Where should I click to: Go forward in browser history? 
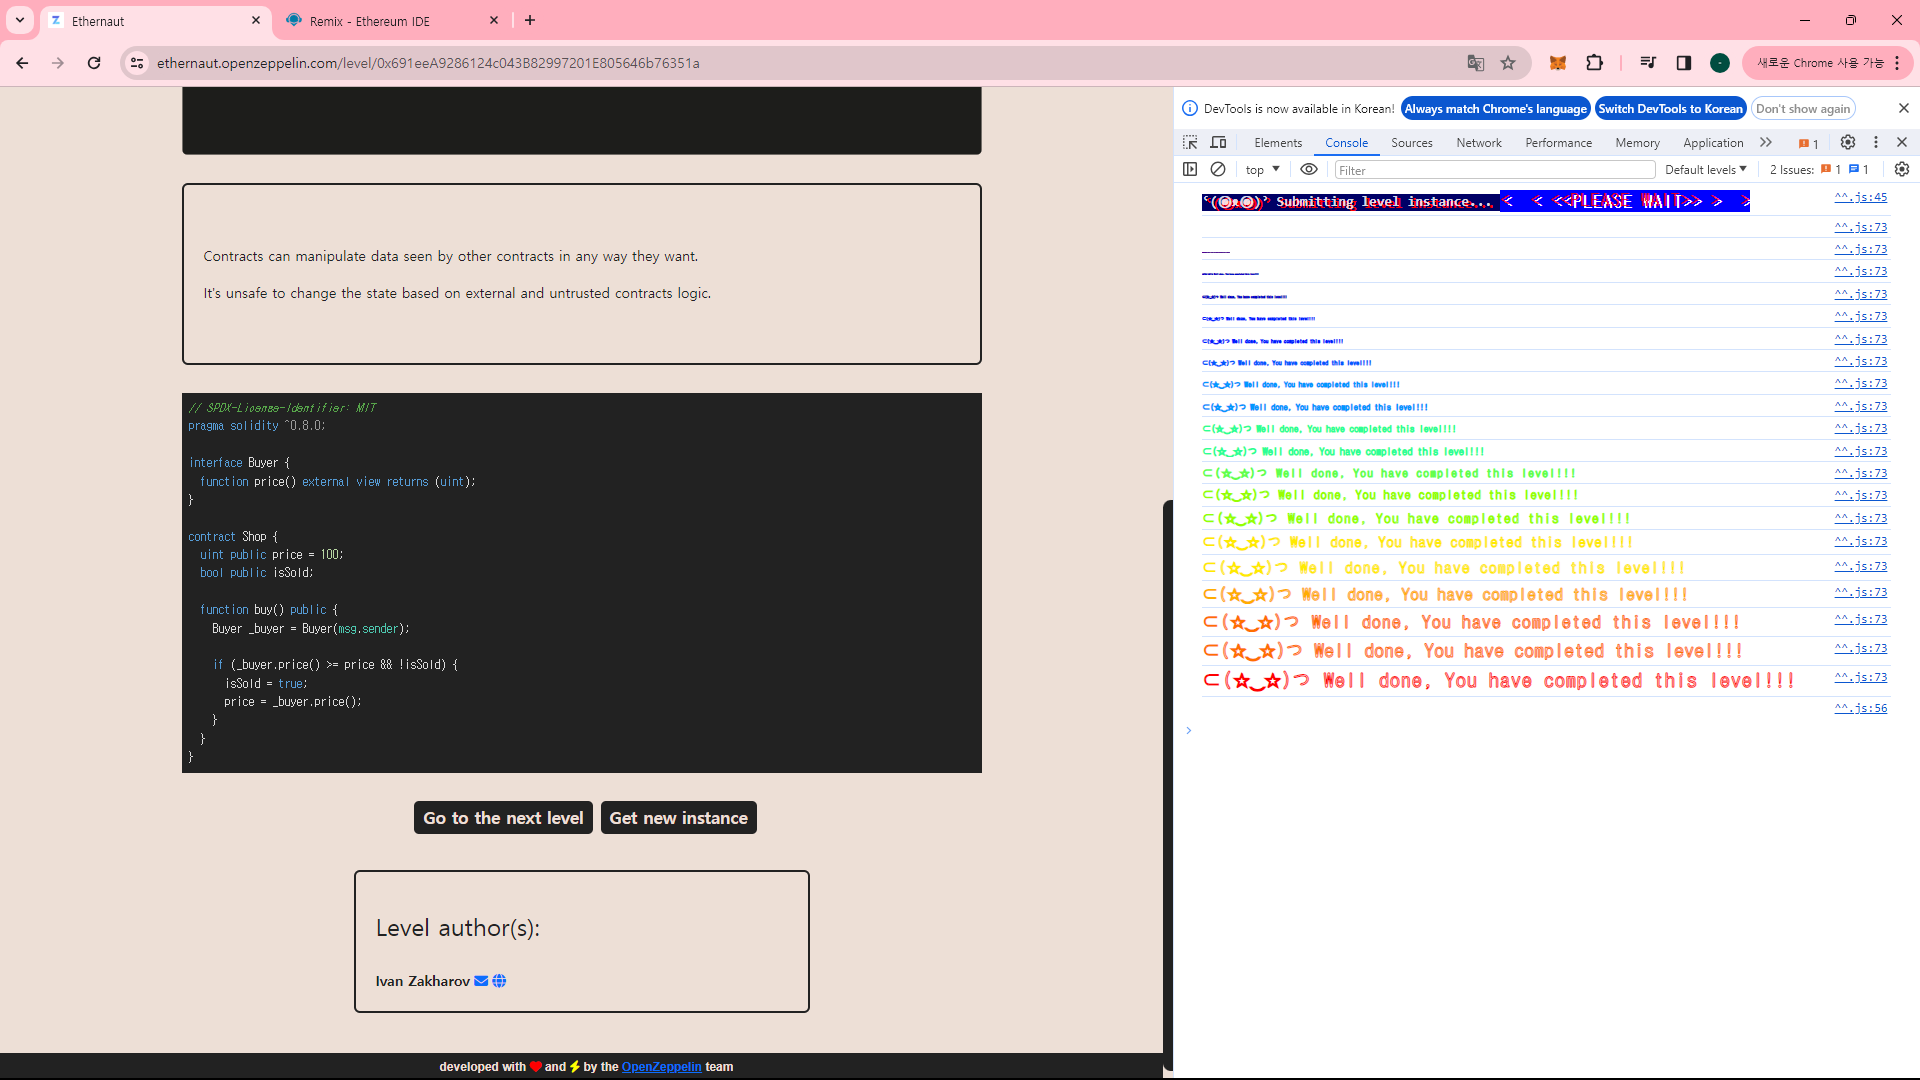coord(58,63)
